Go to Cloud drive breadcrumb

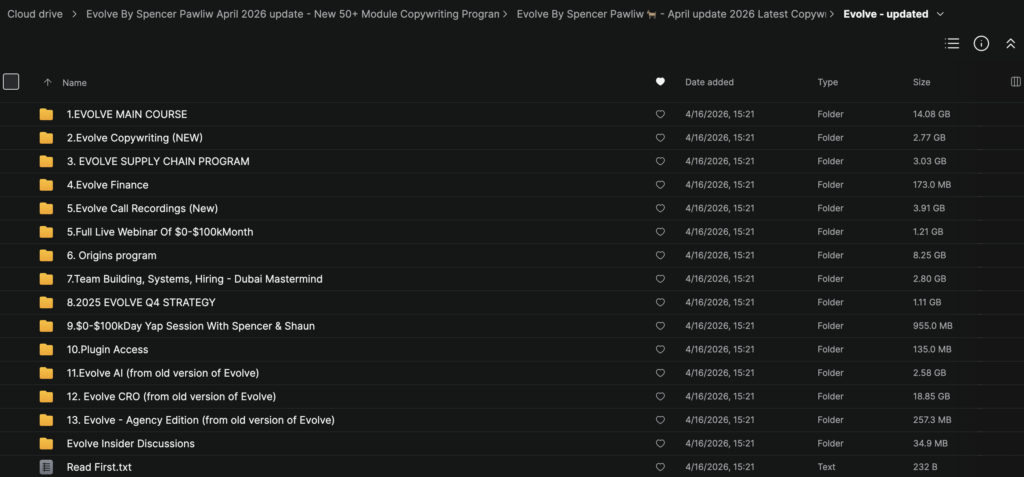(36, 14)
